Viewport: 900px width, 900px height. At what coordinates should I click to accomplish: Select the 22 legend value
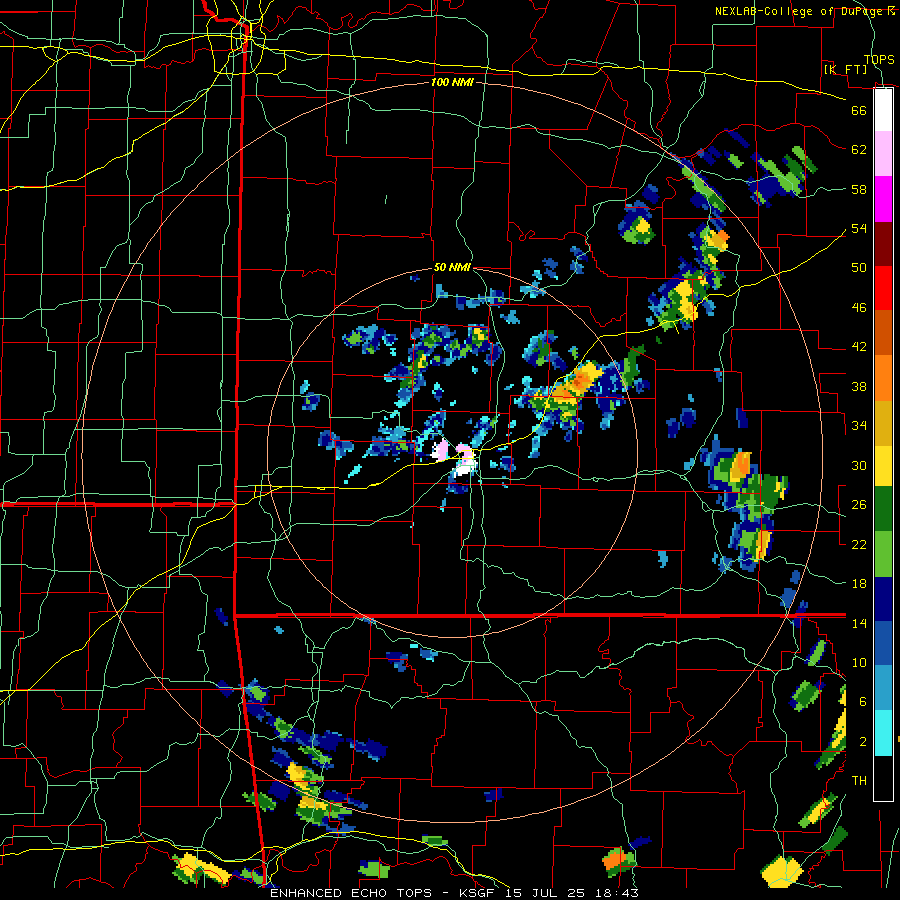[x=859, y=544]
